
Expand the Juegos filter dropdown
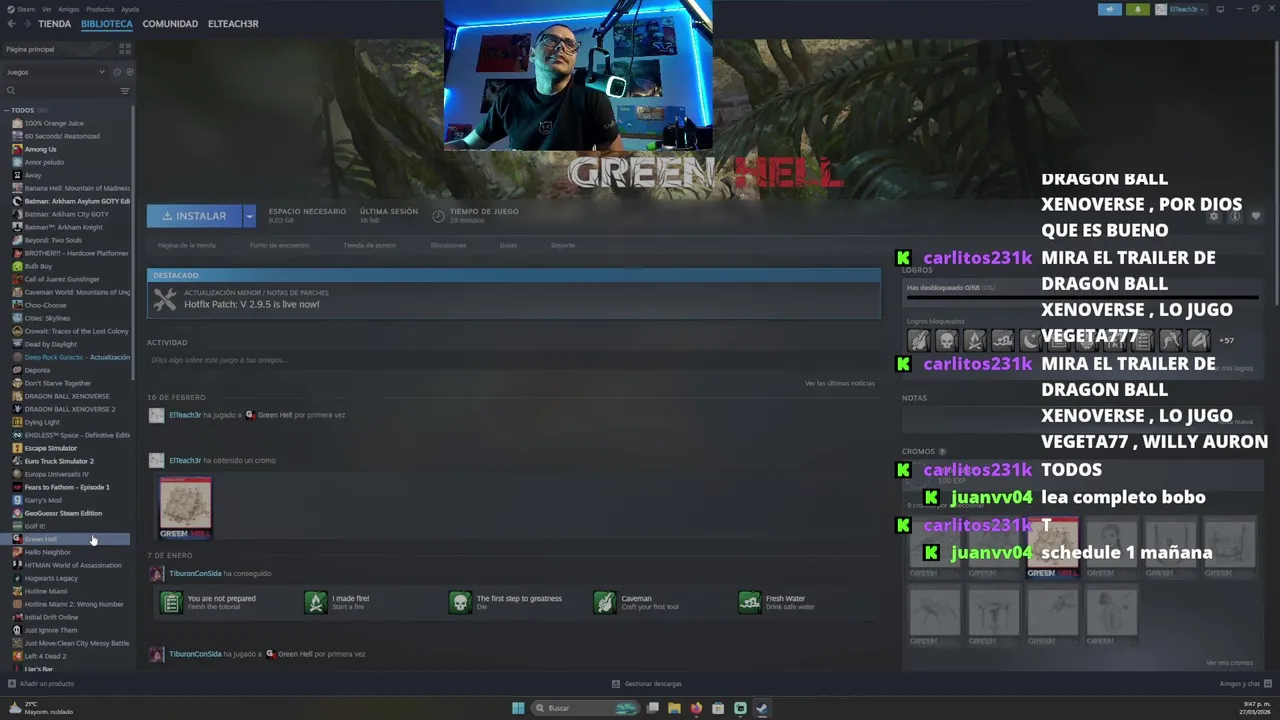click(55, 72)
